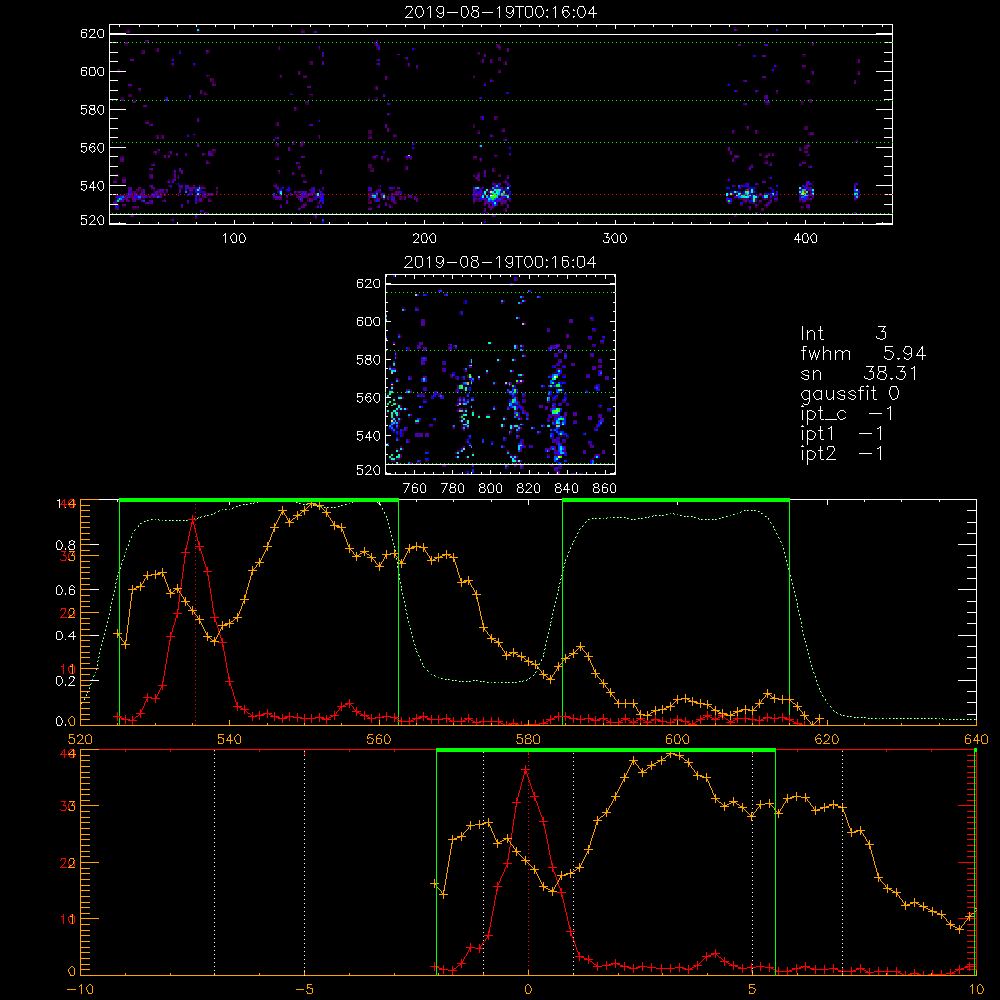Select the 'sn 38.31' value

858,373
